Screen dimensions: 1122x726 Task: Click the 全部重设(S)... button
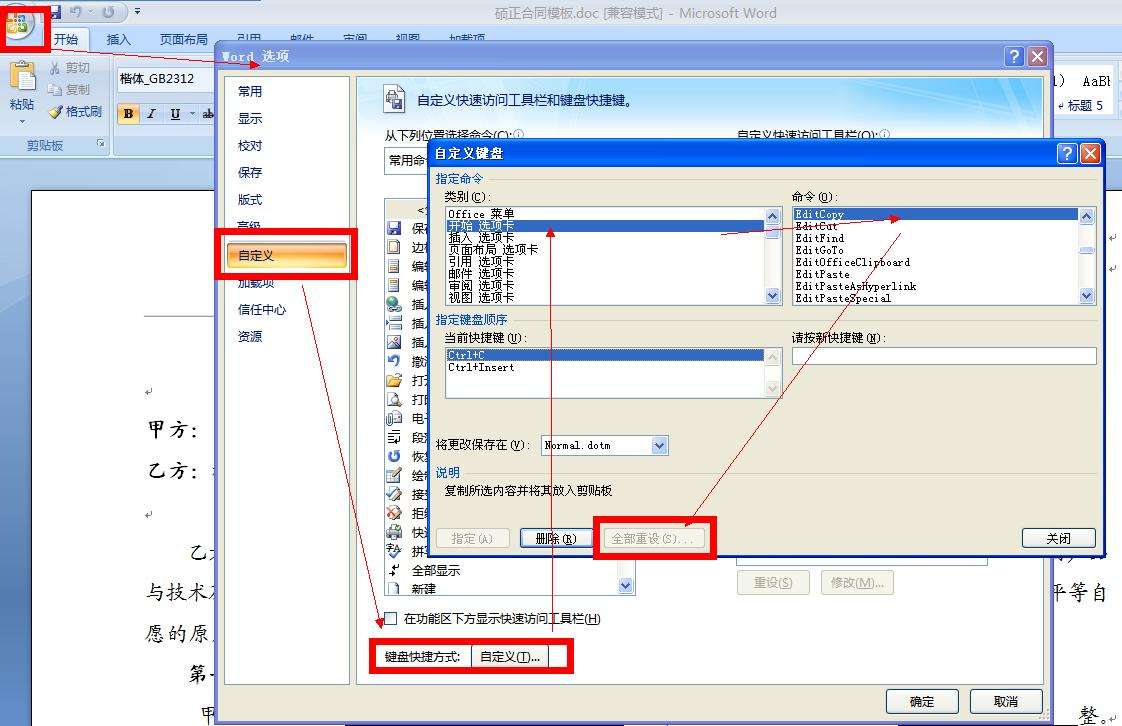click(653, 539)
